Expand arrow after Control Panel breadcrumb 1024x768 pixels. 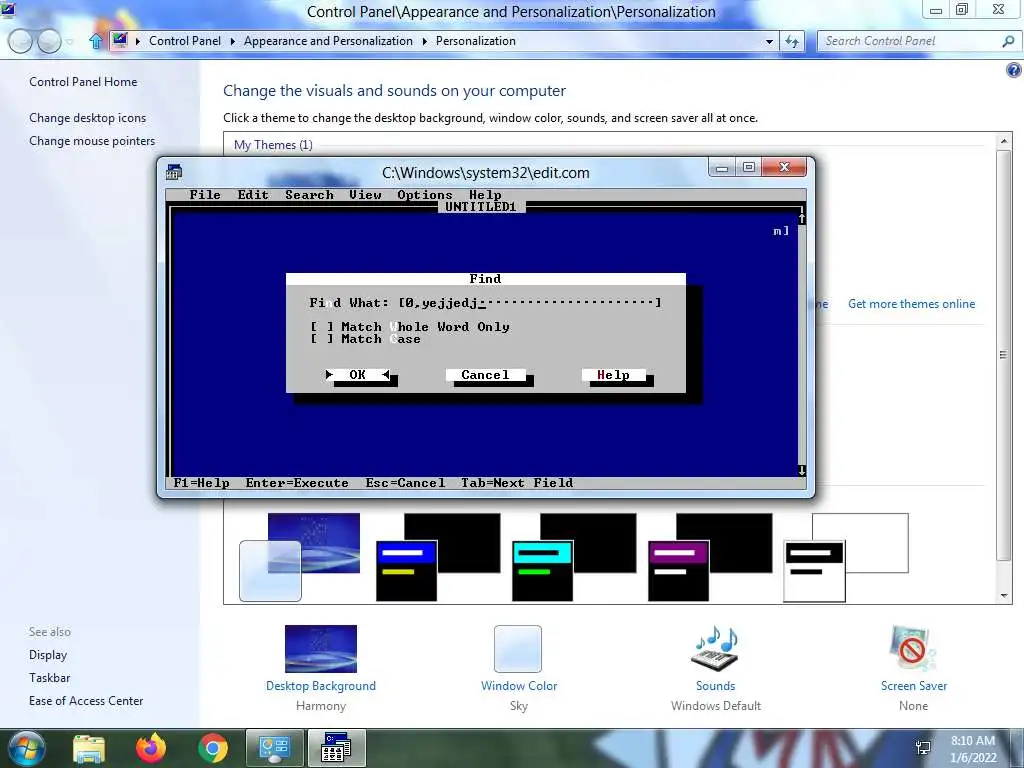tap(232, 41)
